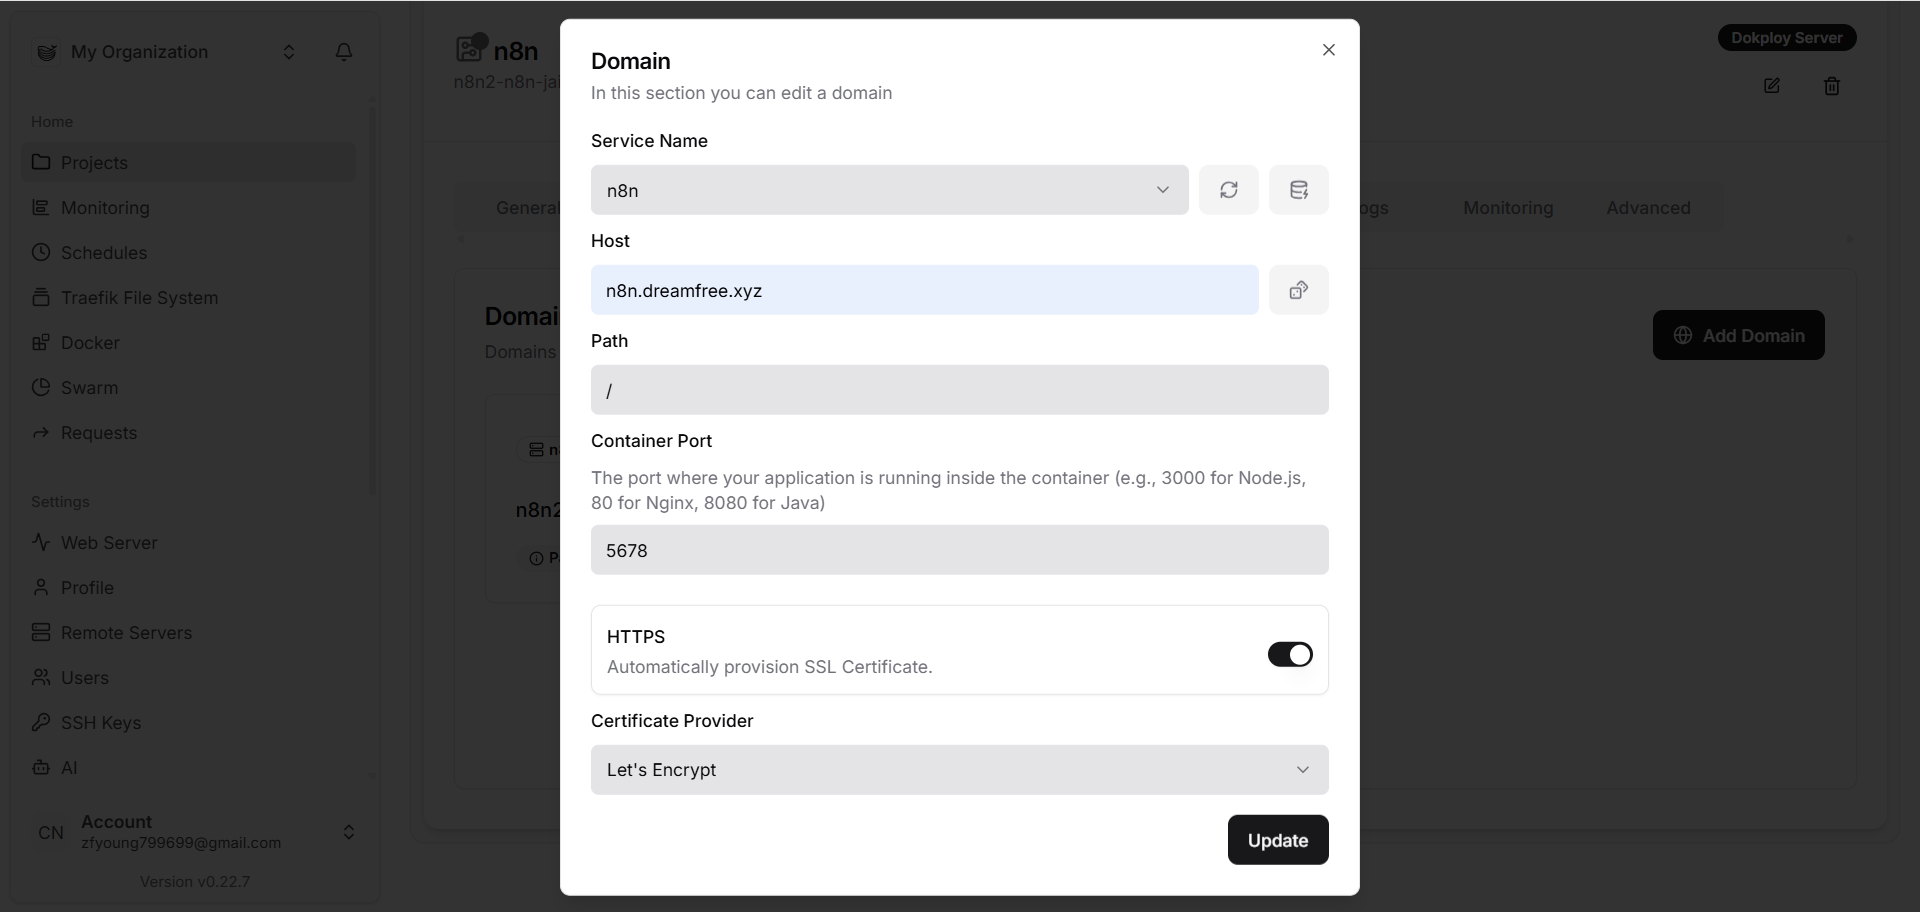The width and height of the screenshot is (1920, 912).
Task: Click the database icon button beside Service Name
Action: (x=1298, y=190)
